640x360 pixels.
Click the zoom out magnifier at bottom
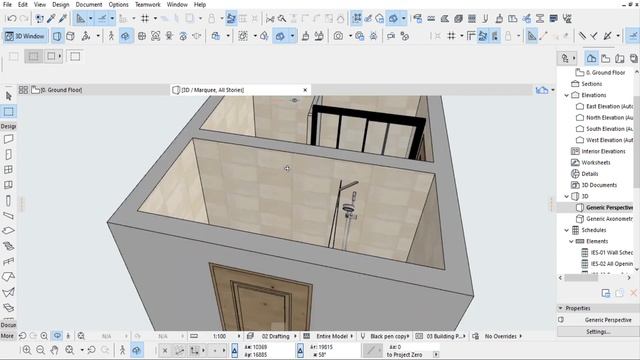tap(40, 350)
